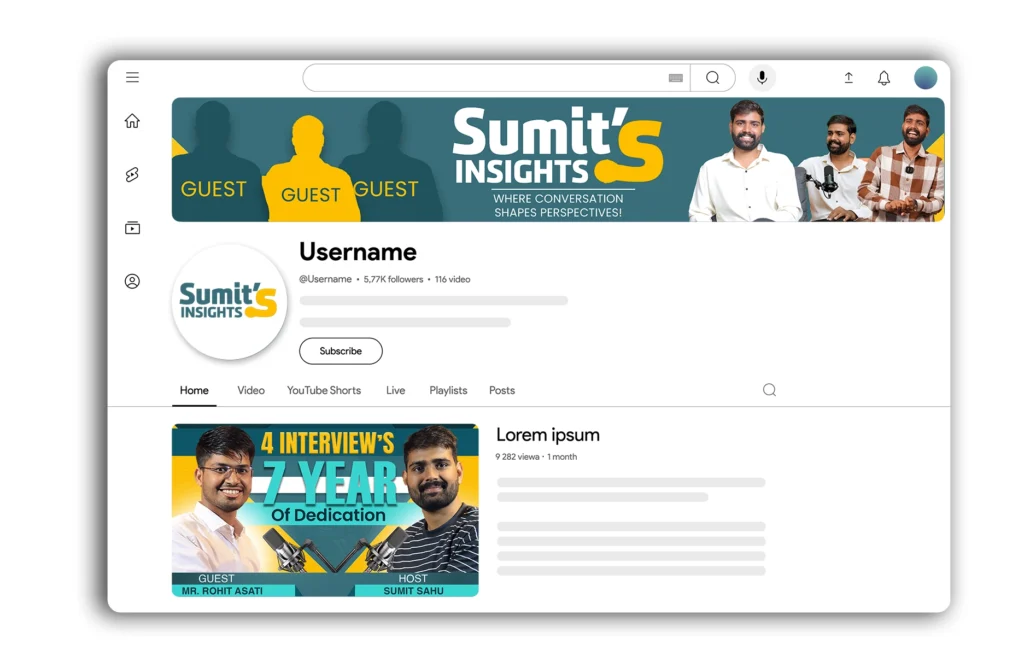The image size is (1024, 662).
Task: Open the profile avatar menu
Action: coord(925,78)
